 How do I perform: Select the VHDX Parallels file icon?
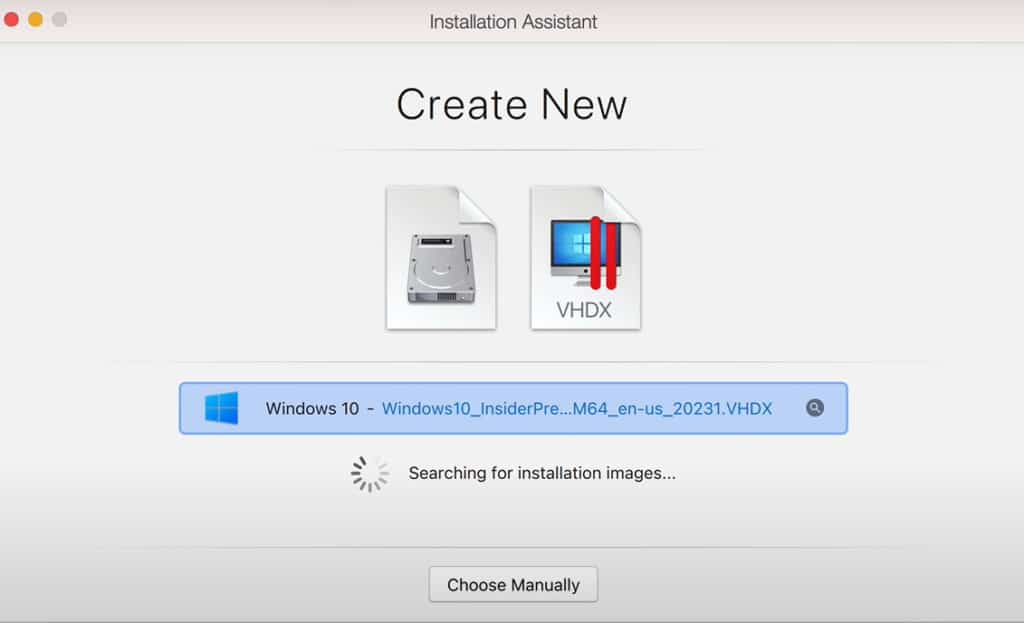[586, 258]
